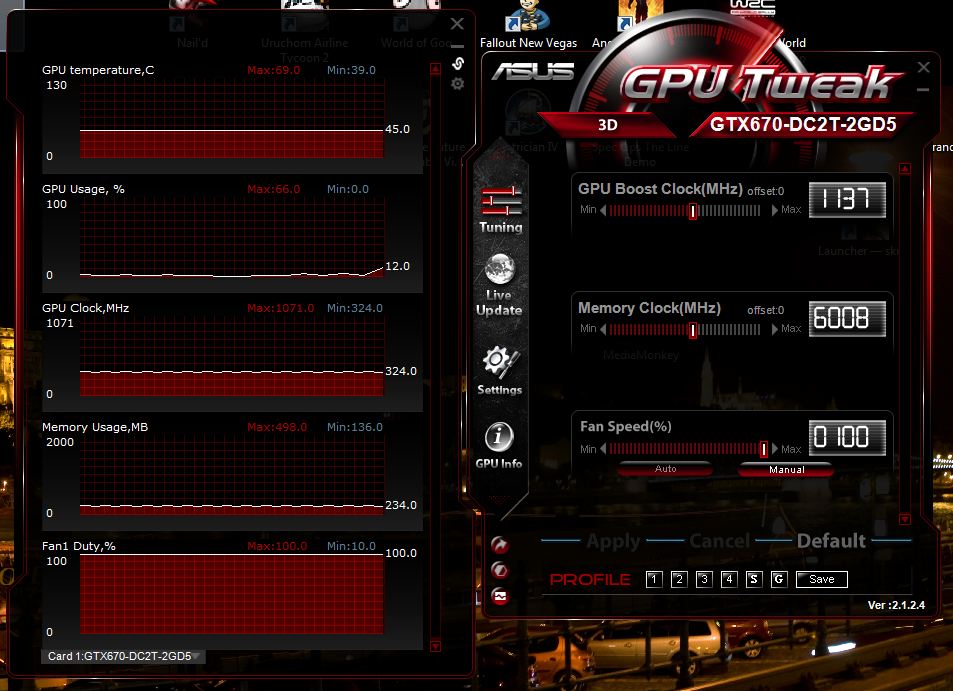Open the GPU Info section
The width and height of the screenshot is (953, 691).
tap(499, 445)
